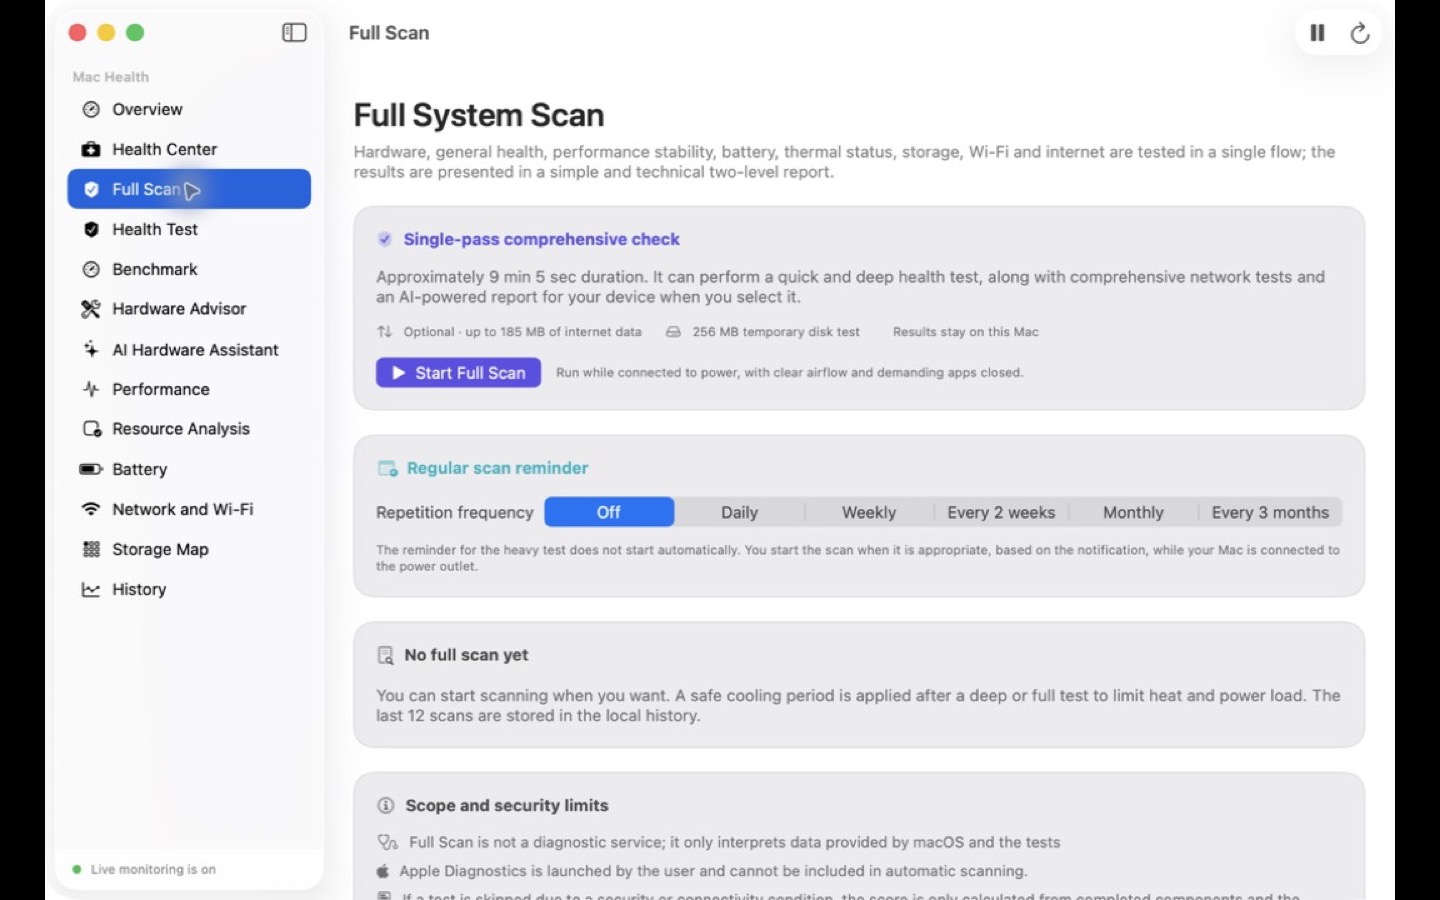
Task: Click the Live monitoring is on status
Action: pos(153,870)
